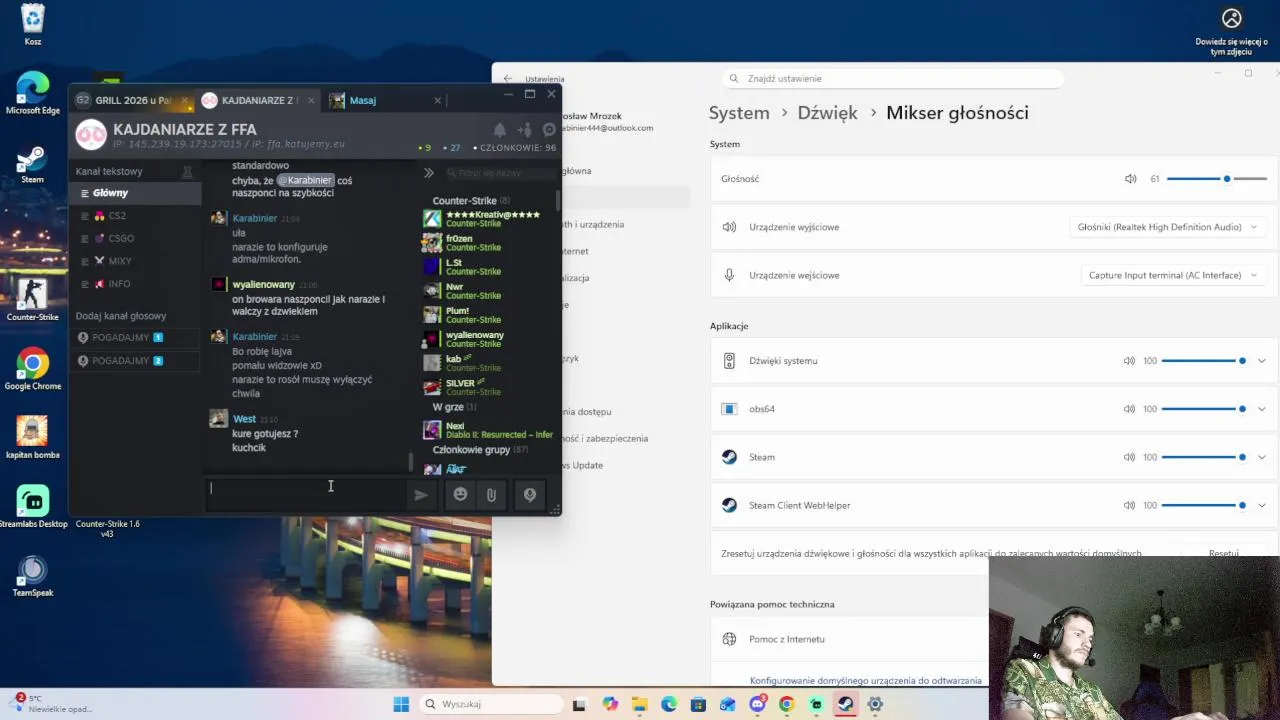Adjust Dźwięki systemu volume slider
This screenshot has height=720, width=1280.
(x=1204, y=361)
